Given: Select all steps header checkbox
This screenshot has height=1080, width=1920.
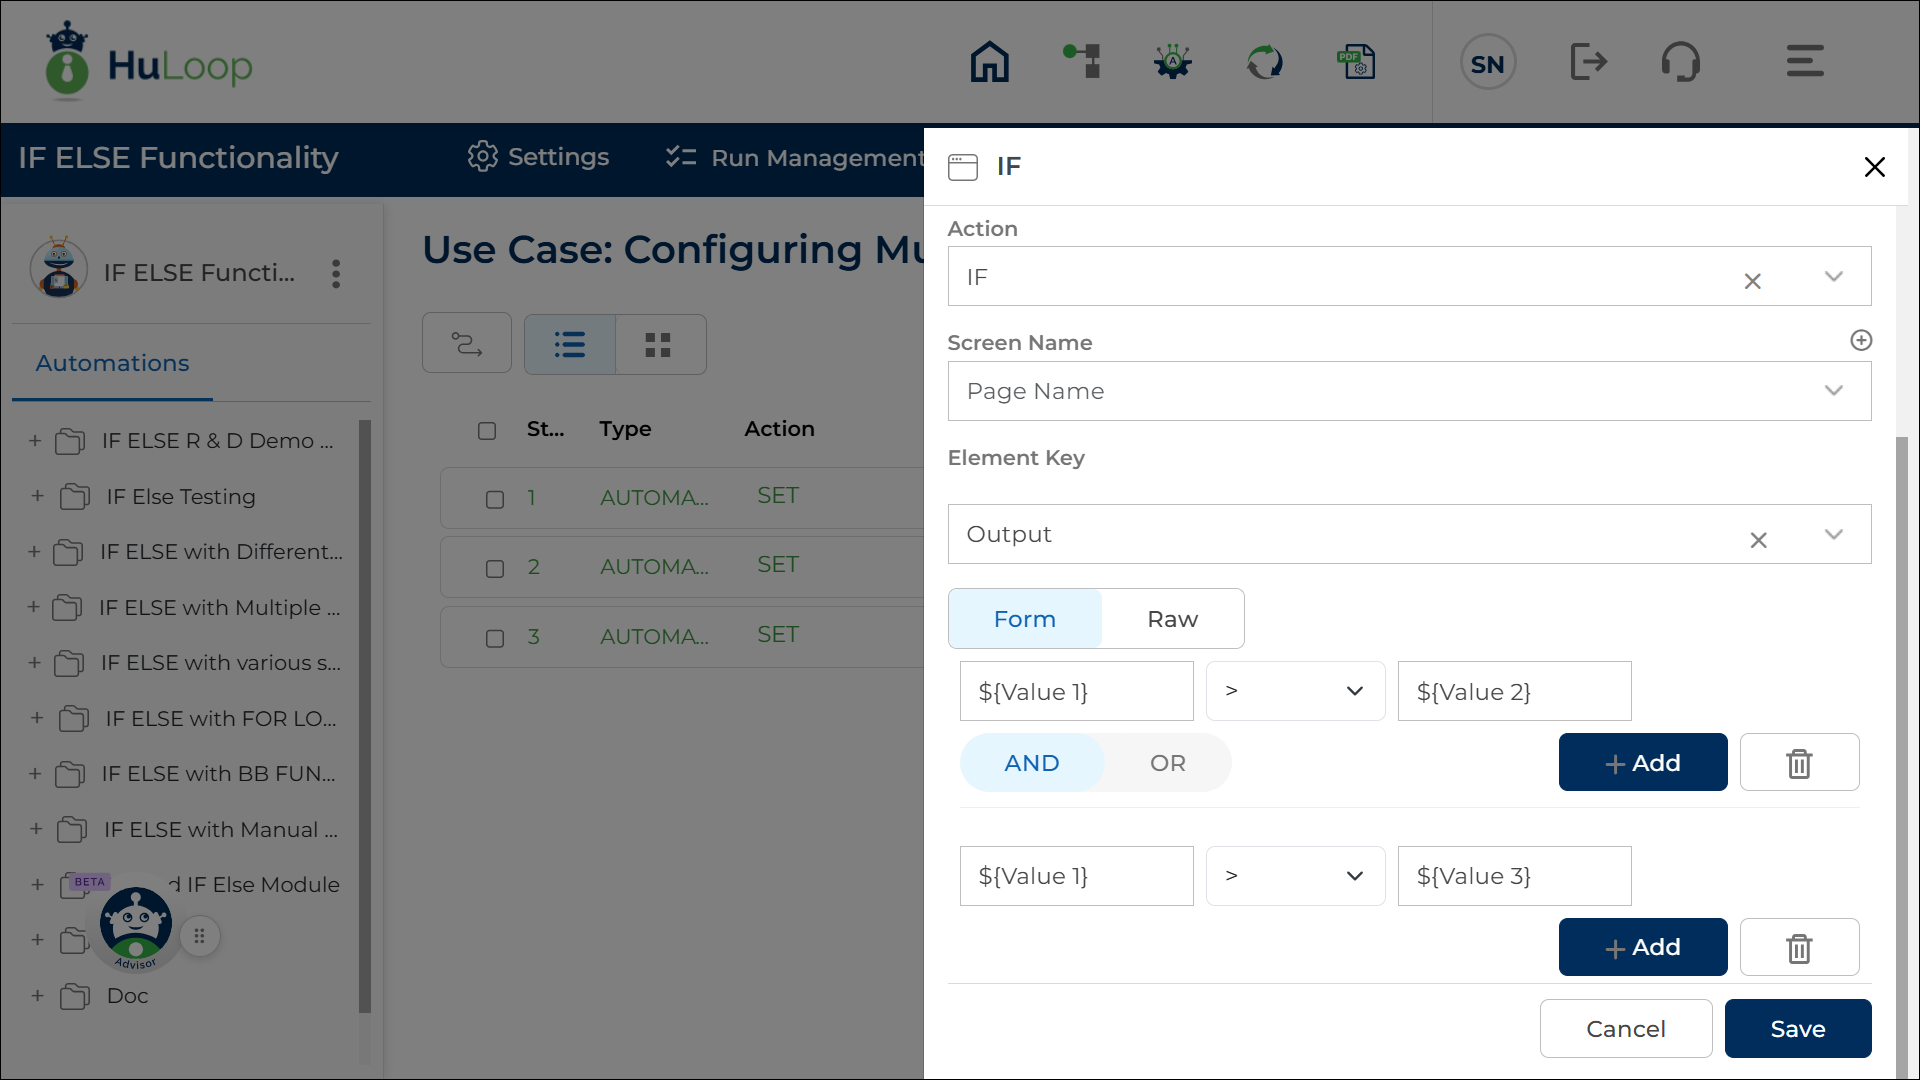Looking at the screenshot, I should coord(487,431).
